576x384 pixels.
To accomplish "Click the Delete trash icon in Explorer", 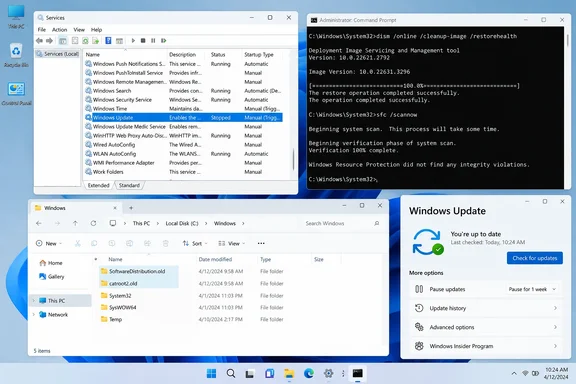I will (x=165, y=243).
